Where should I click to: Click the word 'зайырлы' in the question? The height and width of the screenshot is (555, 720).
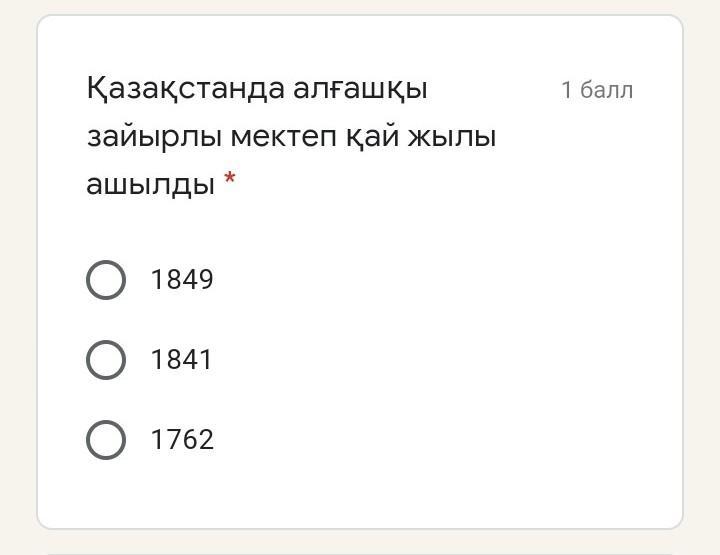point(153,136)
